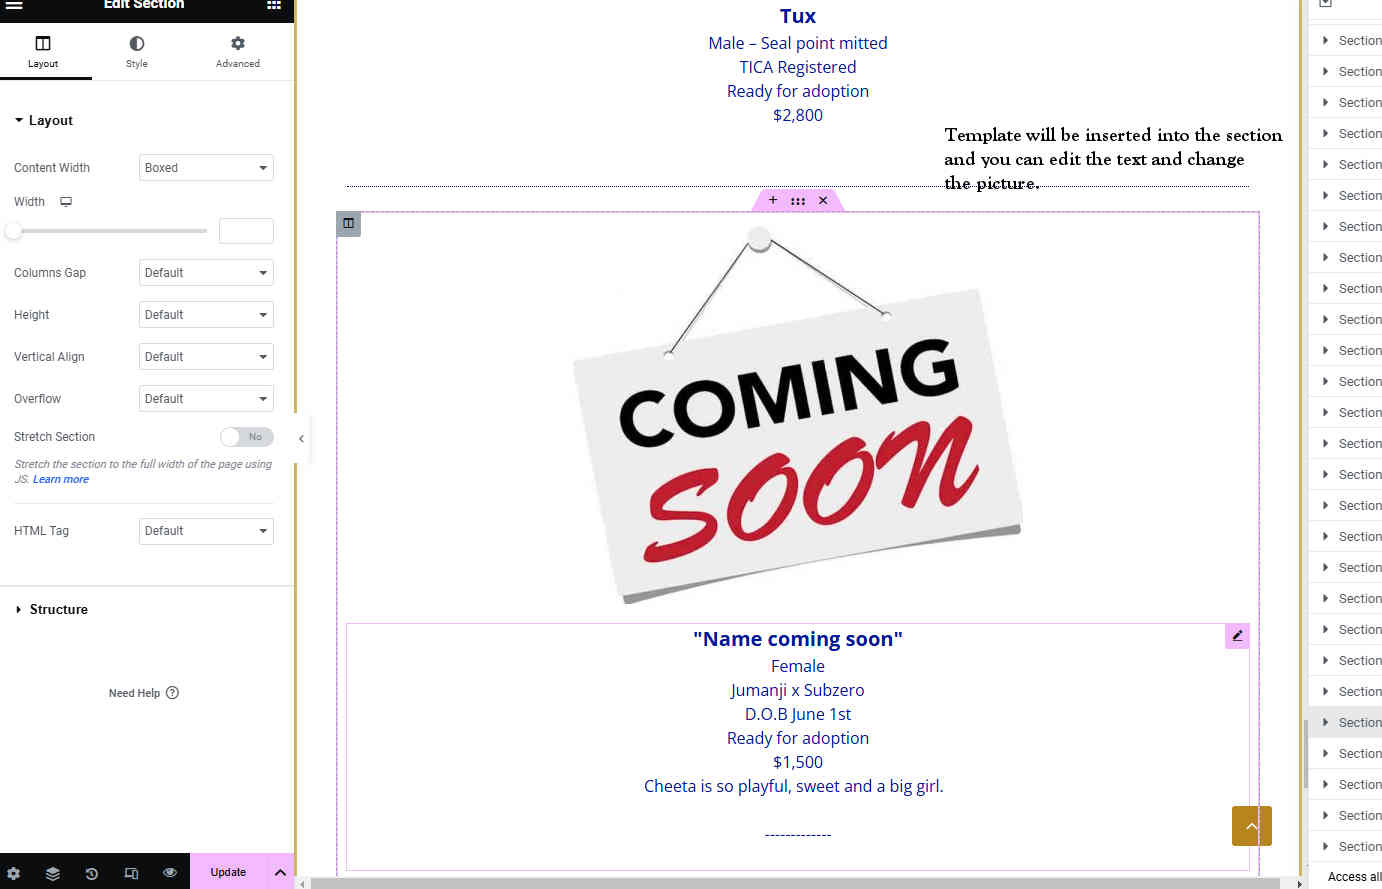Open the Navigator layers icon in footer
This screenshot has height=889, width=1382.
(x=53, y=873)
